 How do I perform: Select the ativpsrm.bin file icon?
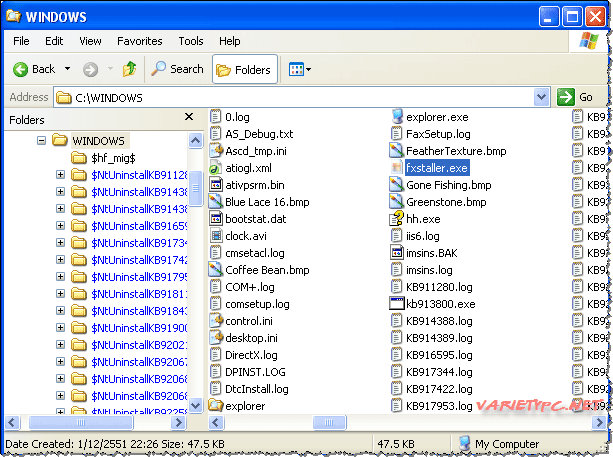point(216,185)
